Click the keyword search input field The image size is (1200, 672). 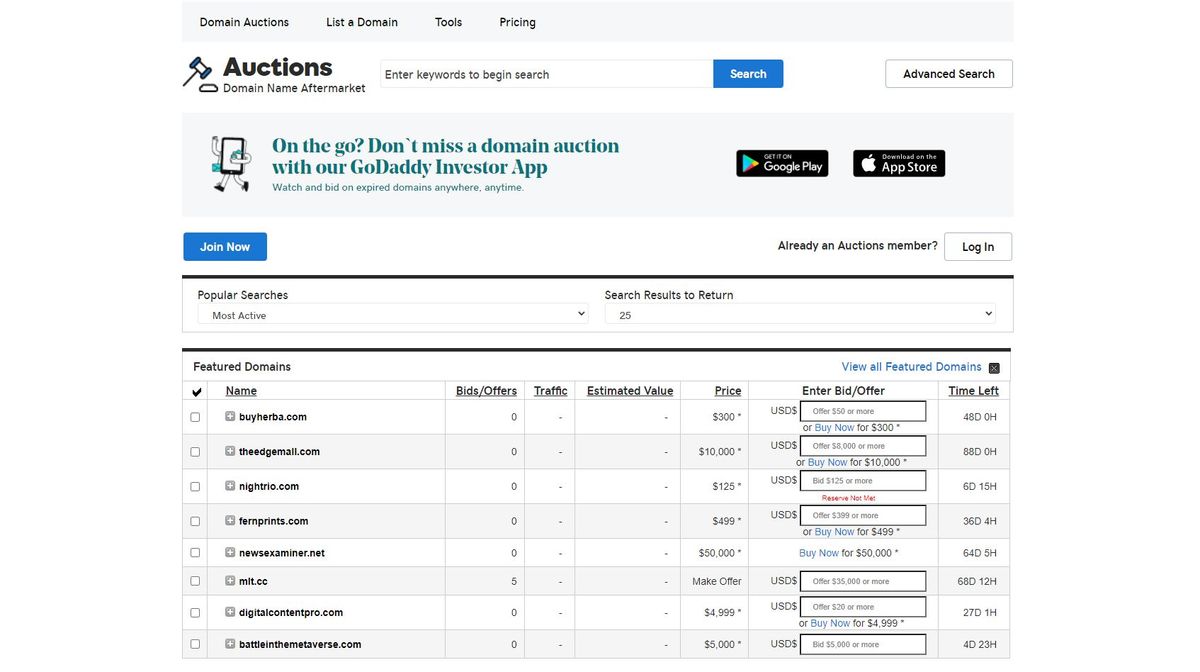546,74
